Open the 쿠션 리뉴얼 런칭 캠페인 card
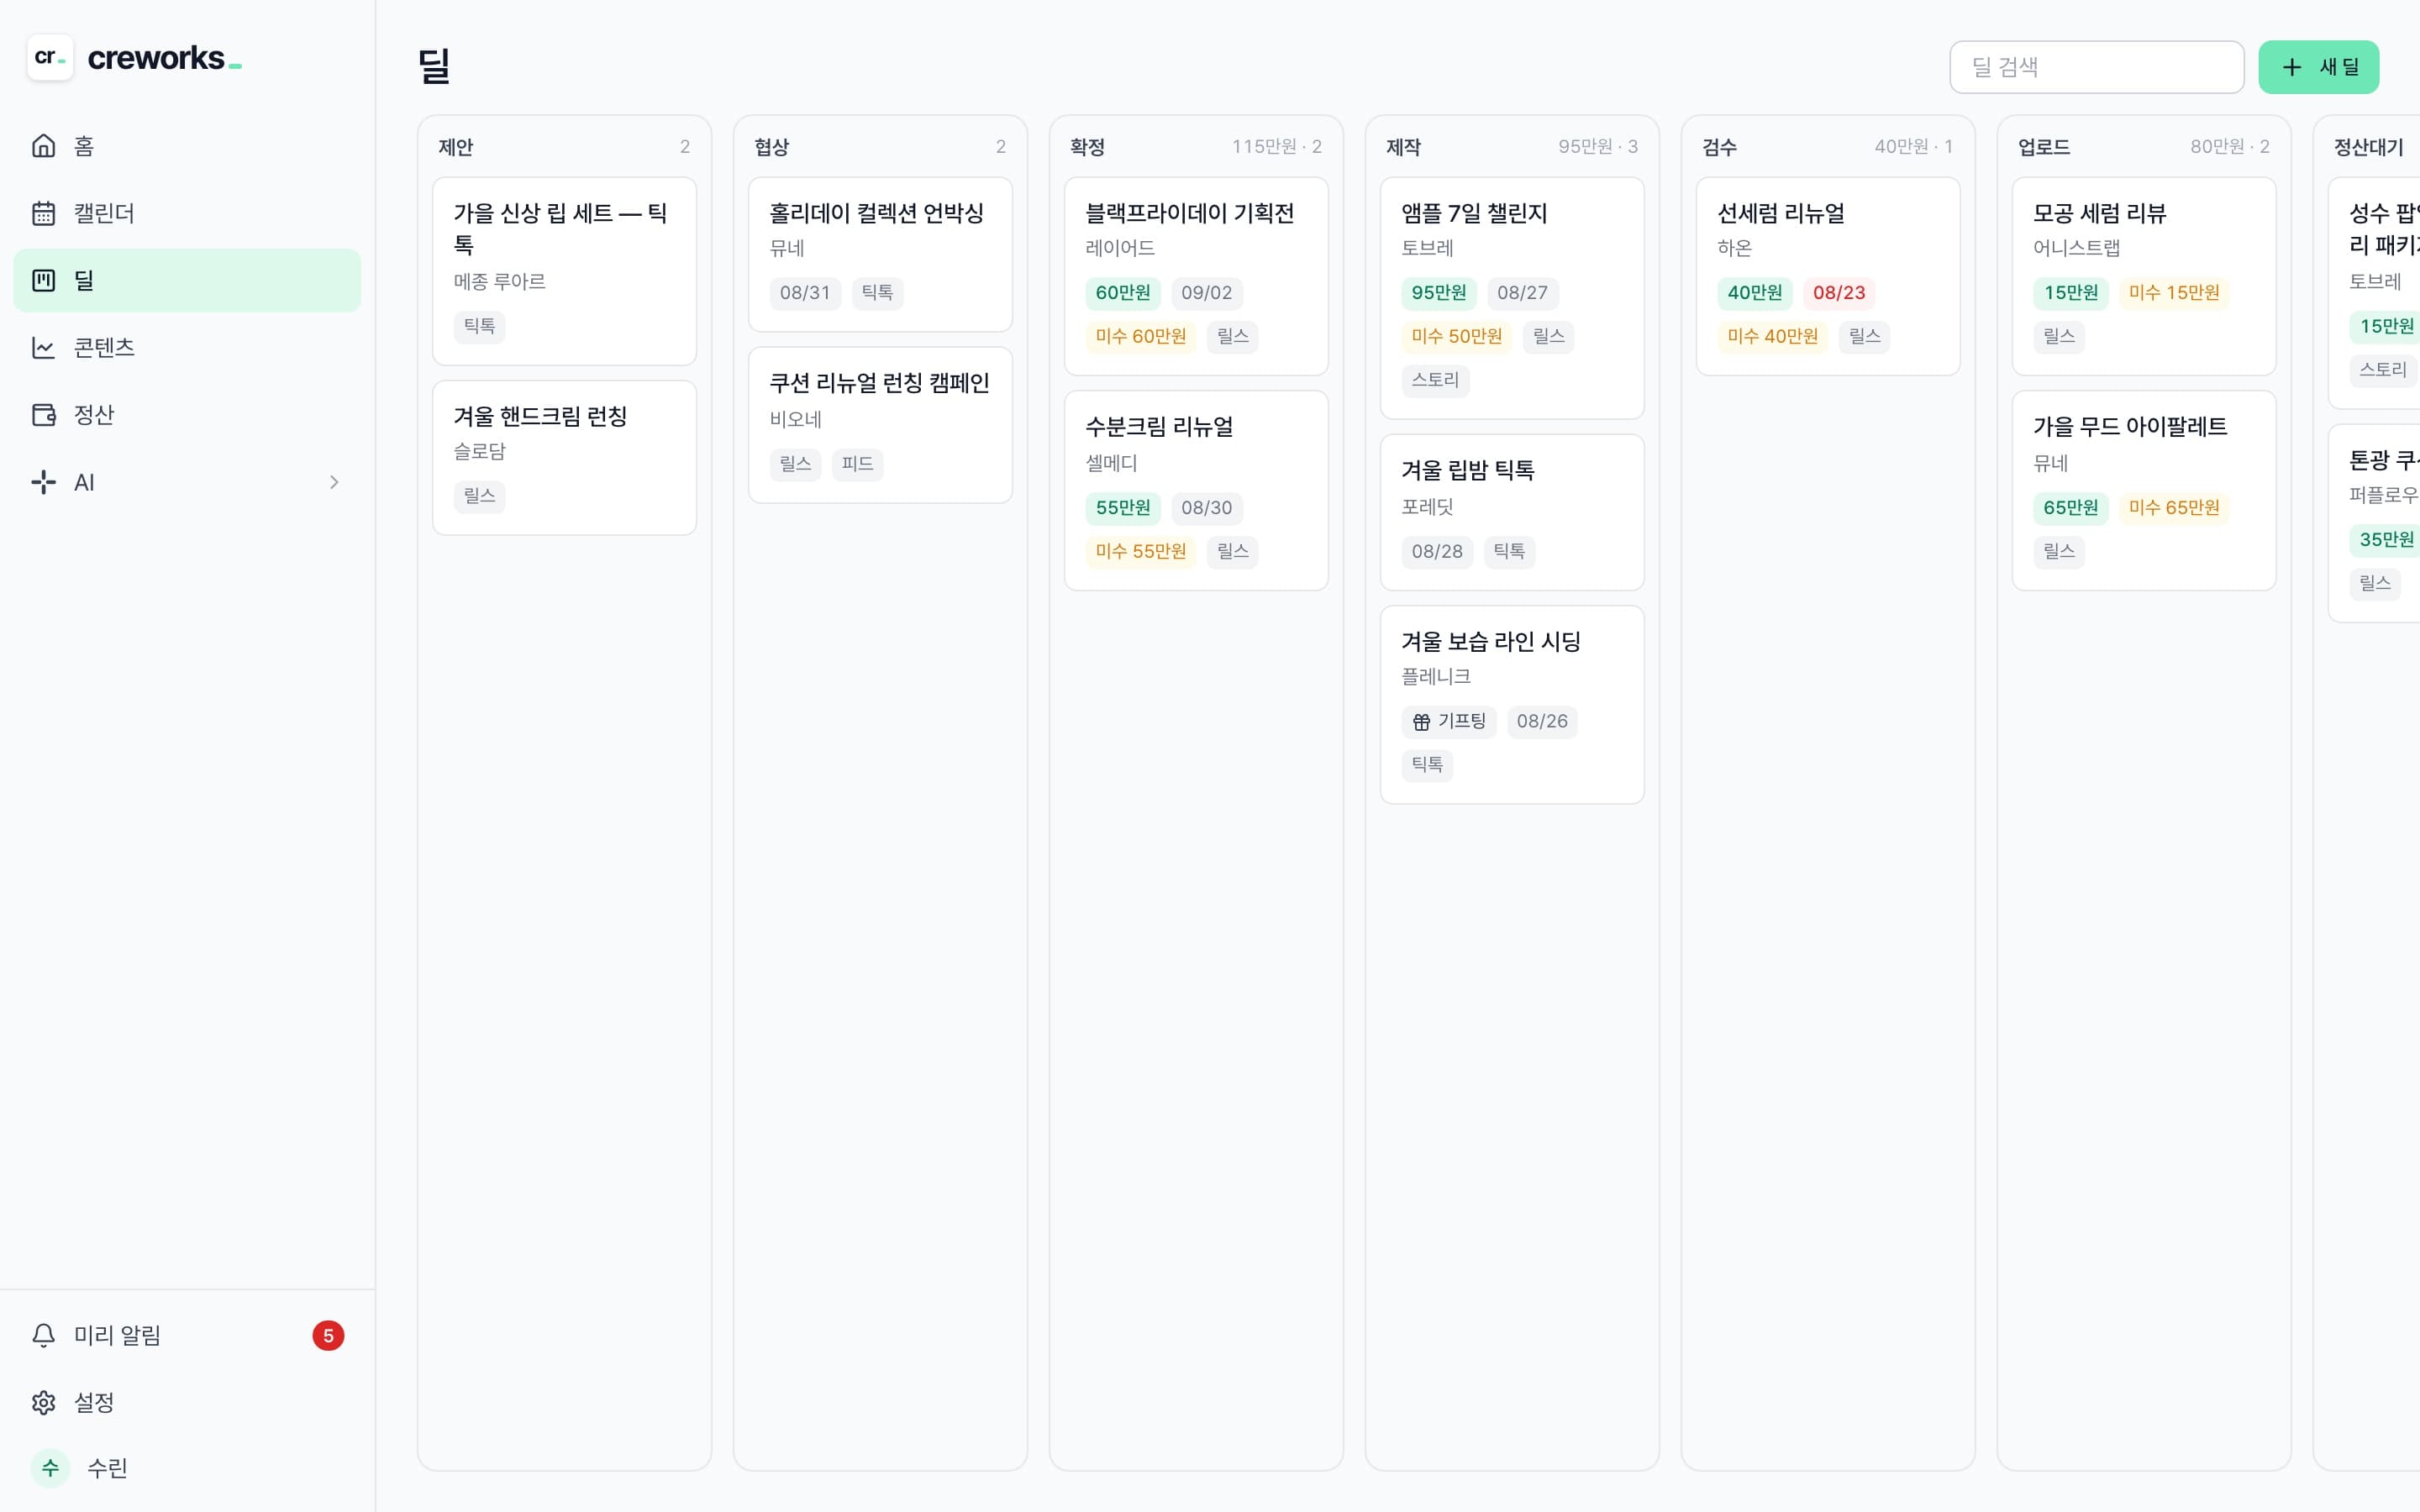The width and height of the screenshot is (2420, 1512). [880, 425]
